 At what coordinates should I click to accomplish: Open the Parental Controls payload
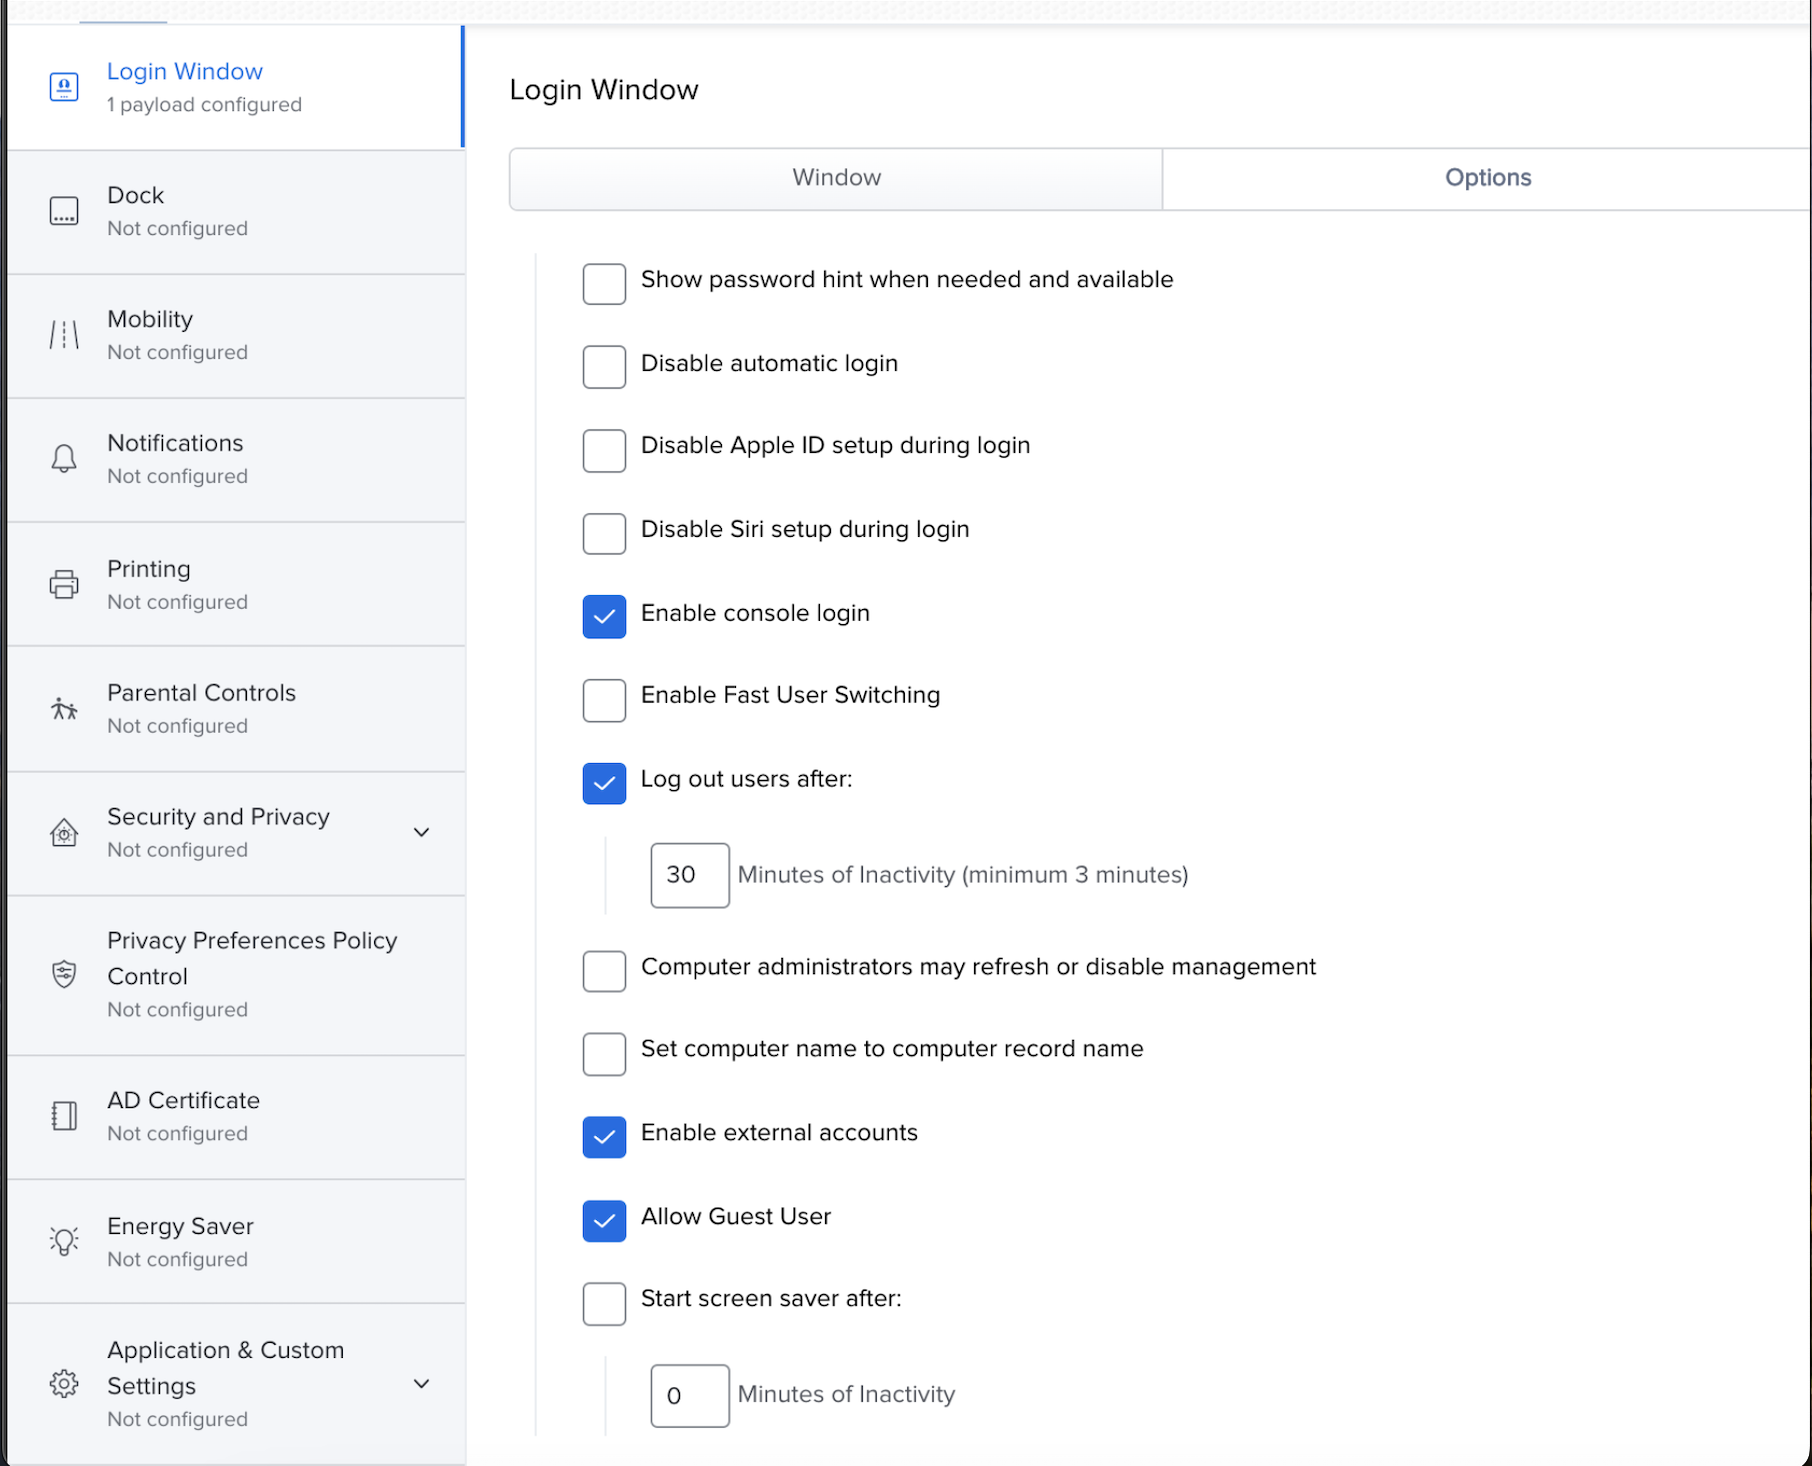tap(236, 709)
